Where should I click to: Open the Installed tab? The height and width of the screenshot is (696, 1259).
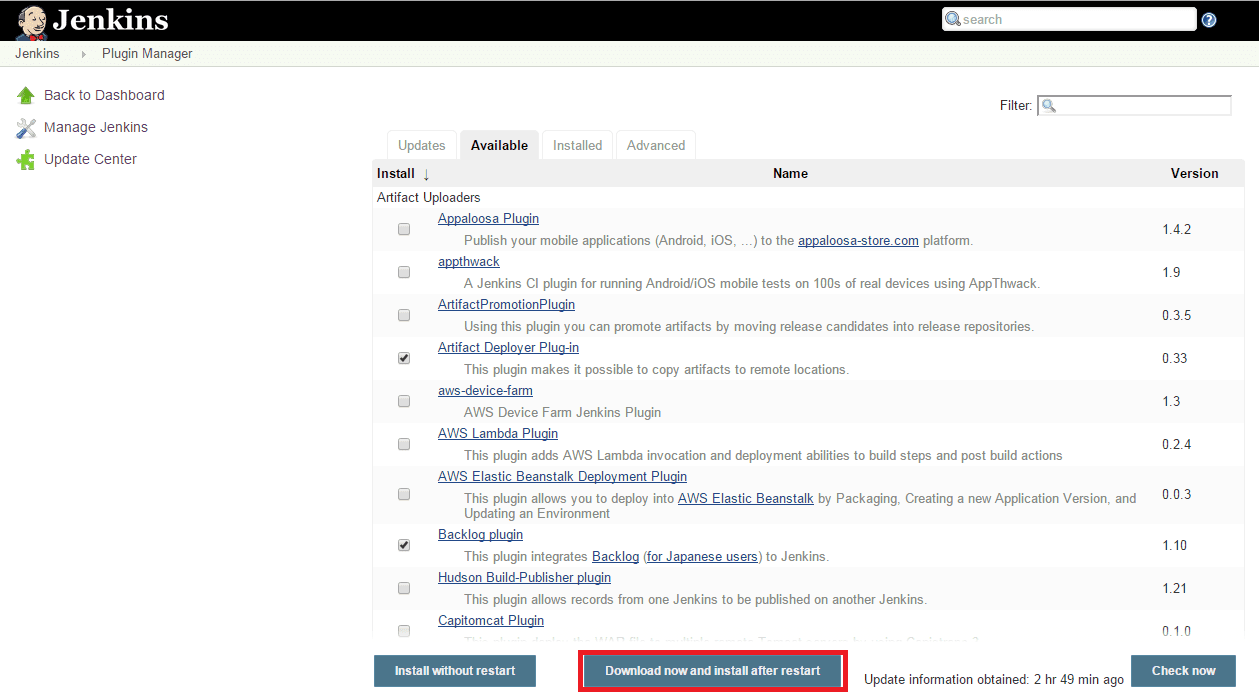pos(578,145)
